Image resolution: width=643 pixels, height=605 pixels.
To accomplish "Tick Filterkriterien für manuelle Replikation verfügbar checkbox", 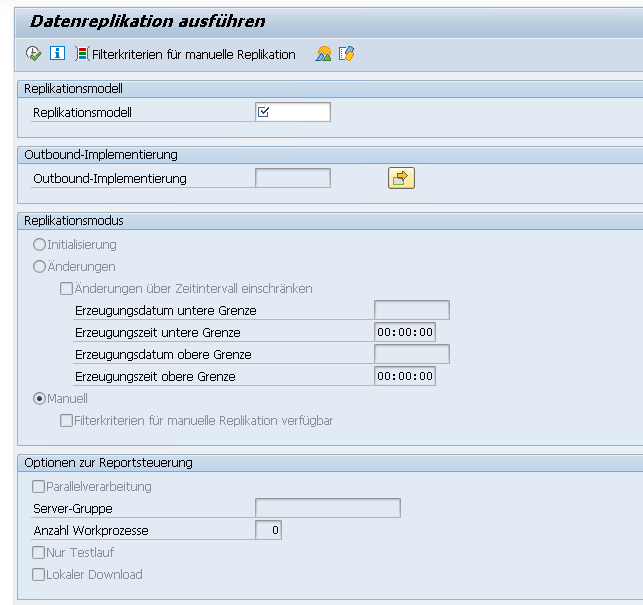I will pyautogui.click(x=66, y=420).
